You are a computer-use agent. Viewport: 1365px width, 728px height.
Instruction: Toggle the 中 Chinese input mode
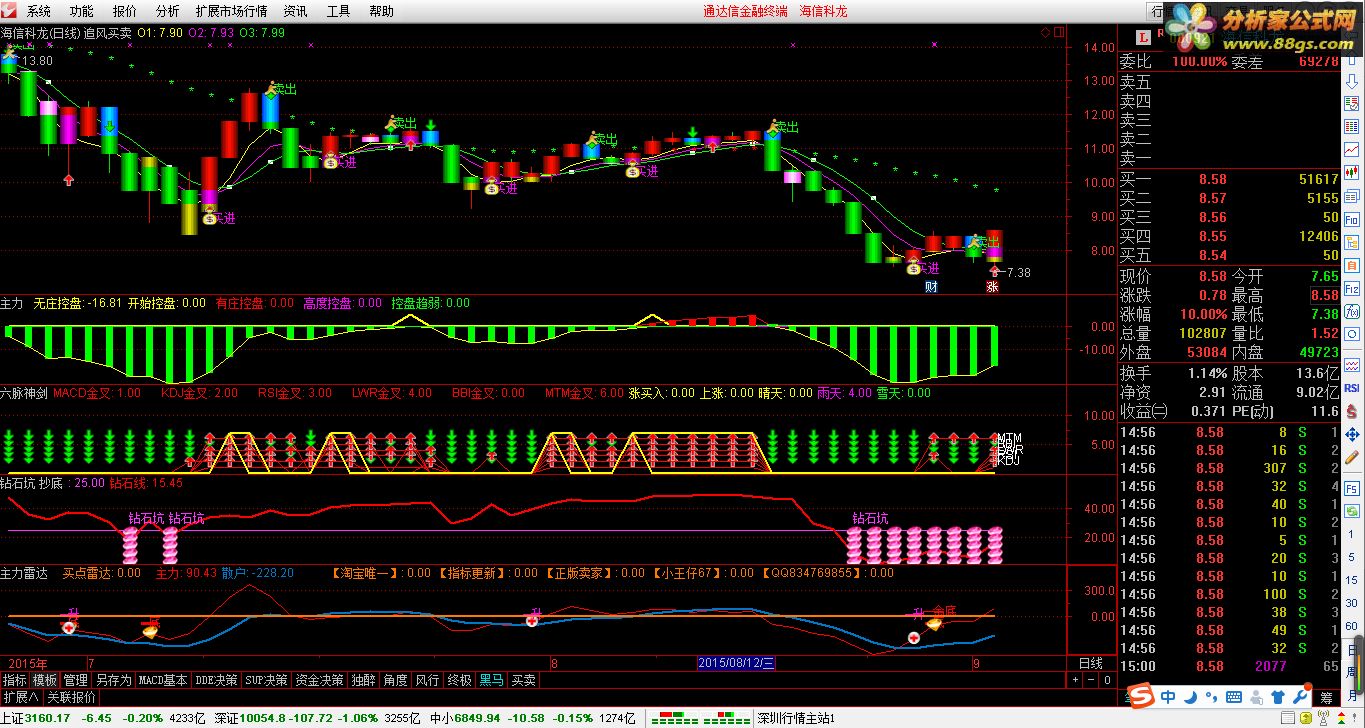point(1167,697)
